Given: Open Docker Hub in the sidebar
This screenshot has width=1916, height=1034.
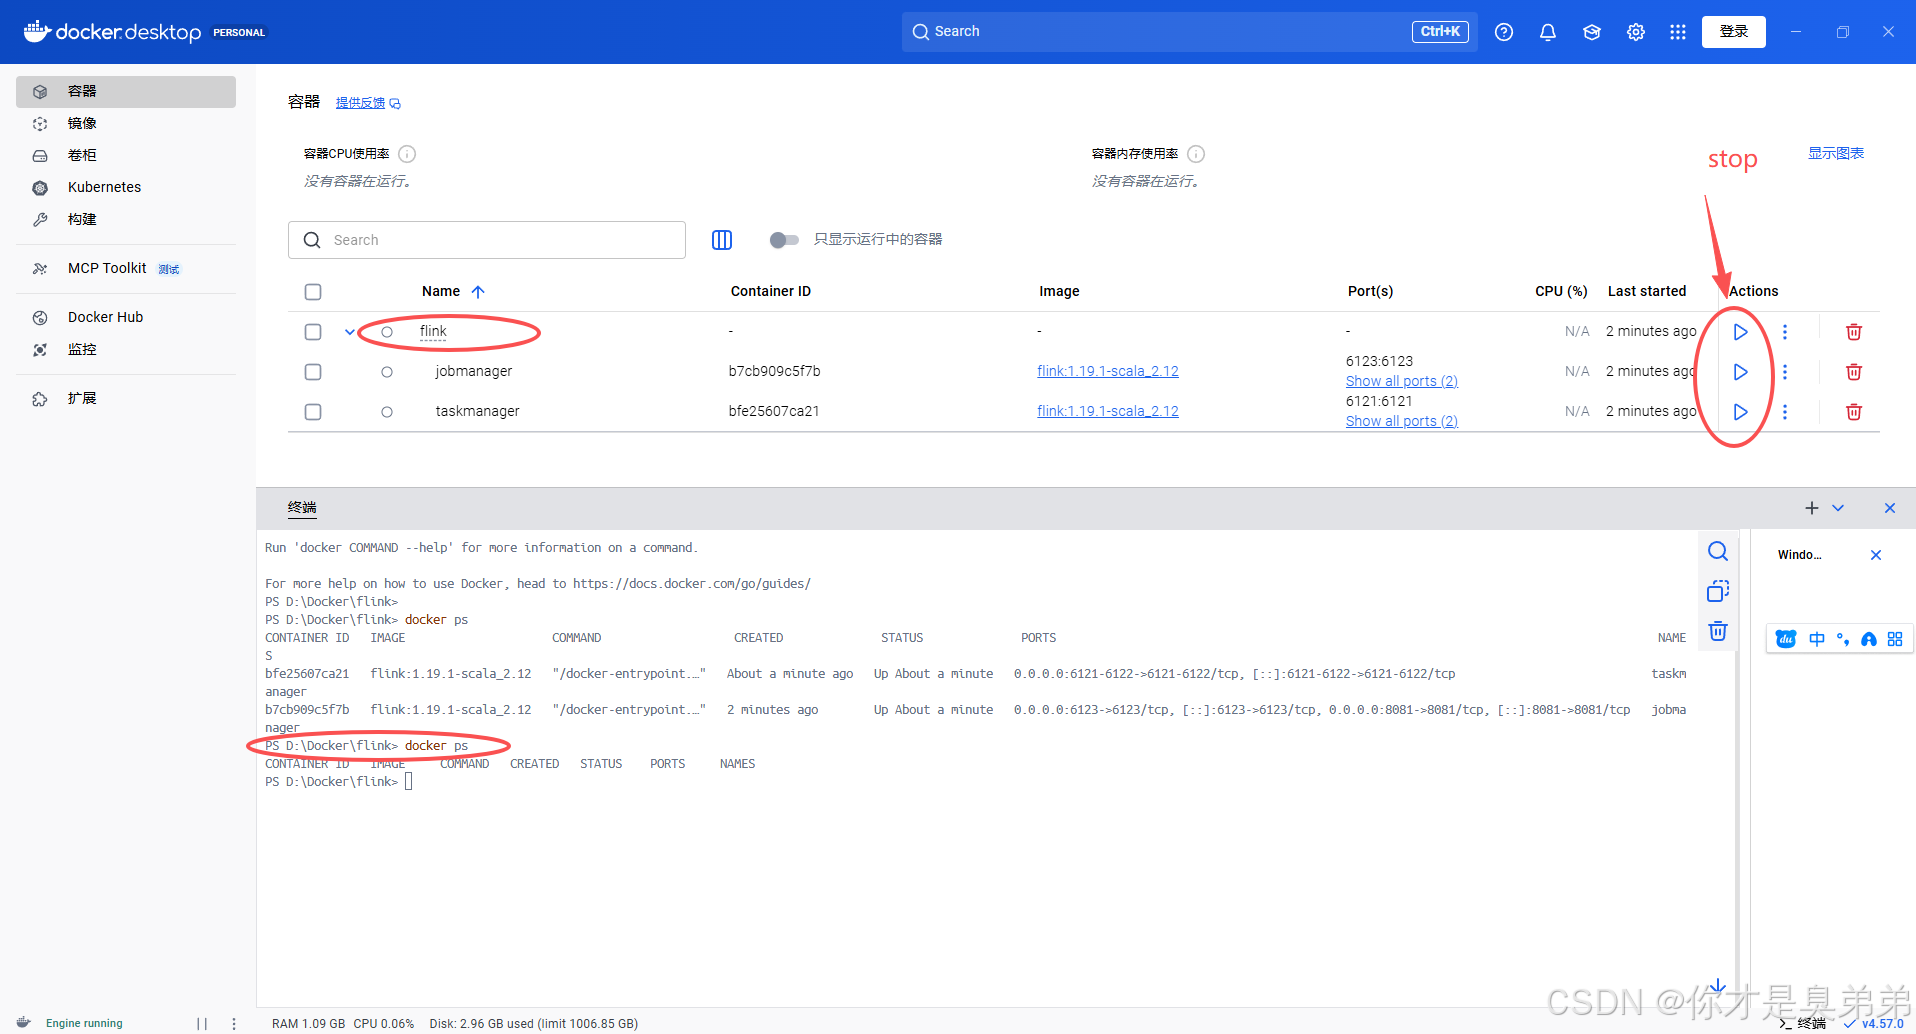Looking at the screenshot, I should pos(126,317).
